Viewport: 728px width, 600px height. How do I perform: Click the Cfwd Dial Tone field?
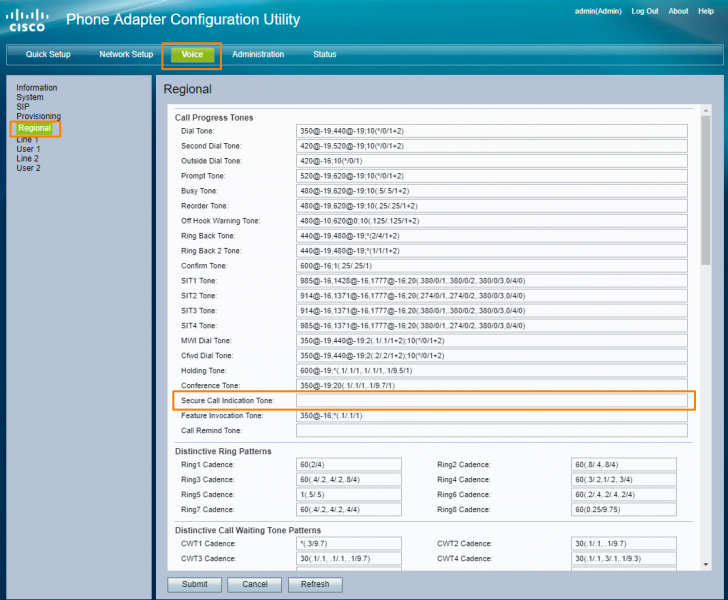point(492,356)
